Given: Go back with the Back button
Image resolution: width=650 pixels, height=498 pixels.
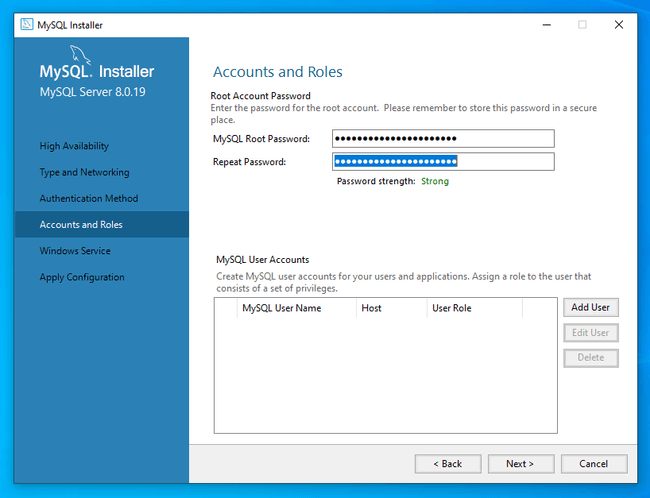Looking at the screenshot, I should (x=447, y=464).
